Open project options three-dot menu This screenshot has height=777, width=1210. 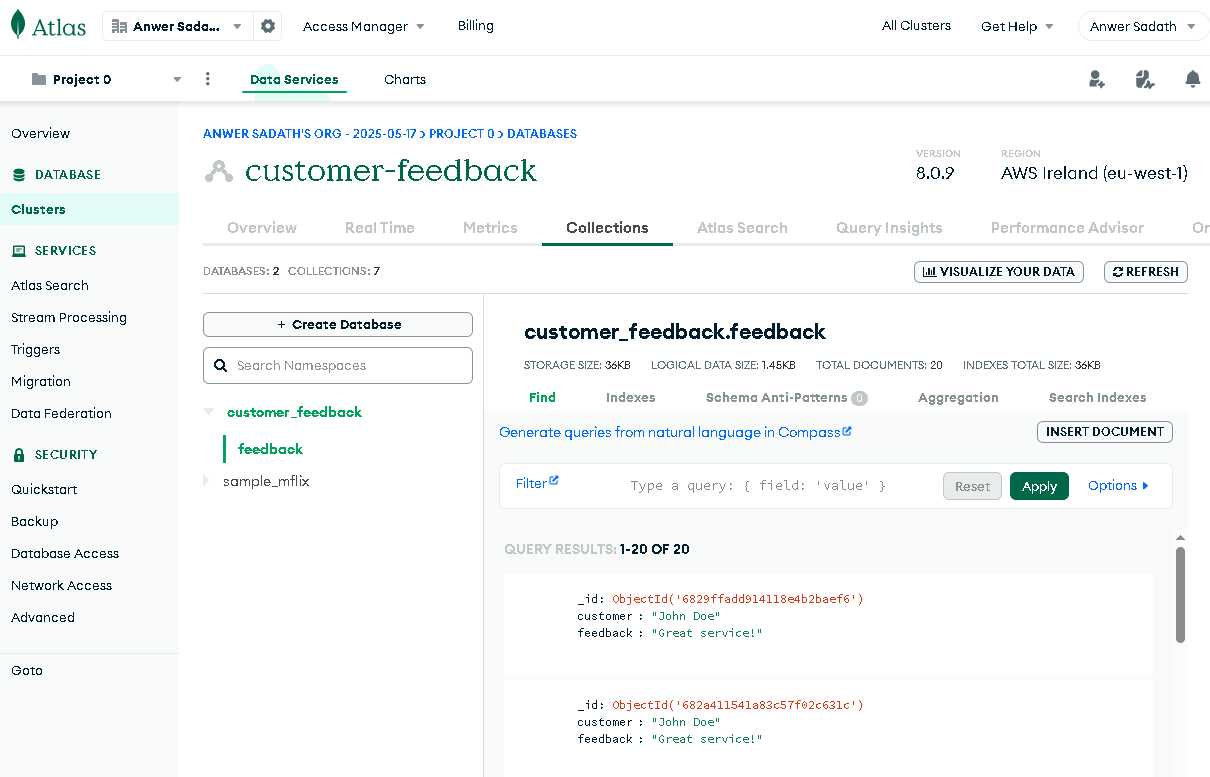[208, 79]
